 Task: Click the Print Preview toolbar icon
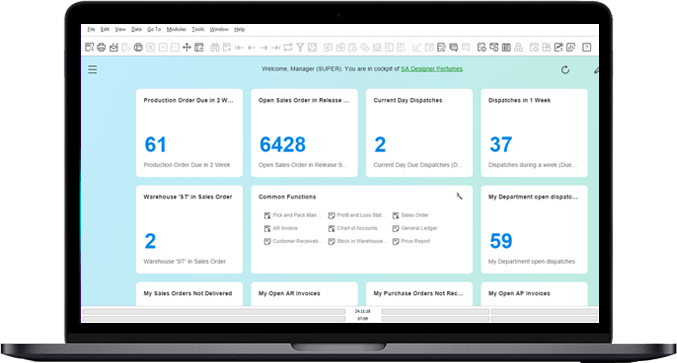89,47
